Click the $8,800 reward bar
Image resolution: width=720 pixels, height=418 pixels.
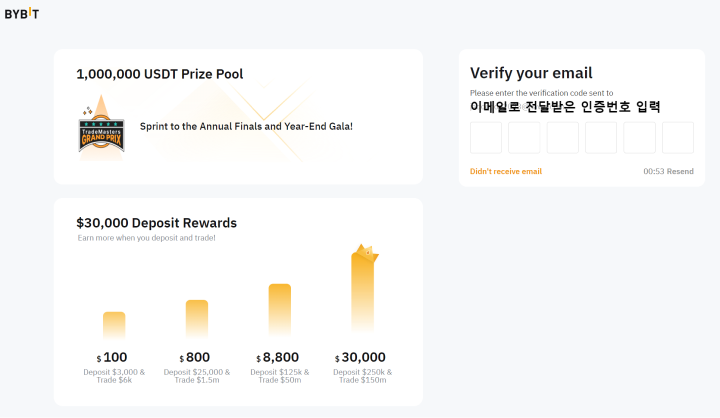pos(280,311)
